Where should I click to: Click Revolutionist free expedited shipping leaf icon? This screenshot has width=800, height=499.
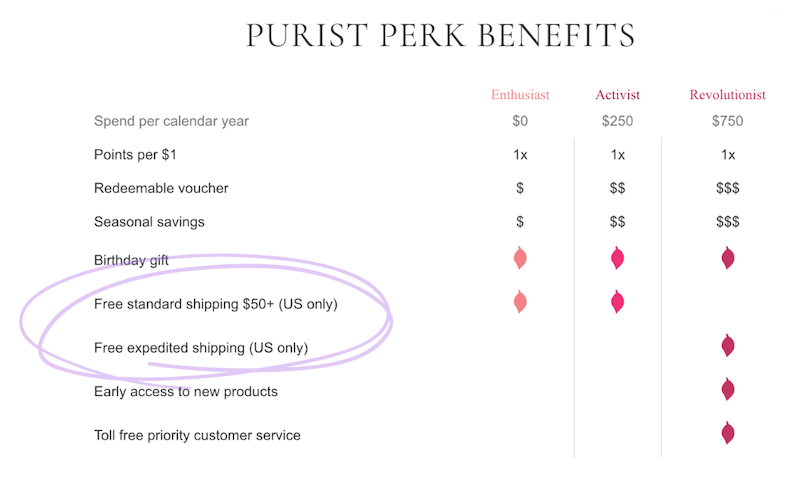coord(728,346)
